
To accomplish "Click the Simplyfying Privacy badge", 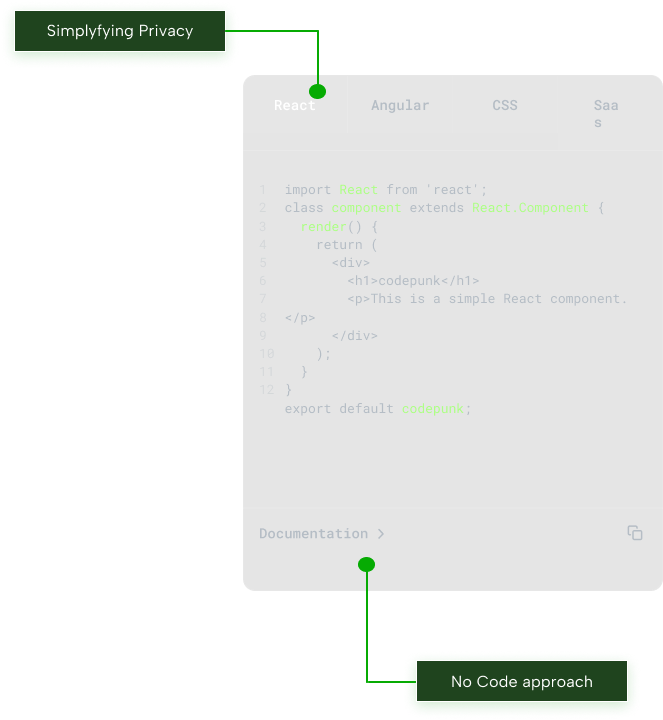I will coord(120,31).
